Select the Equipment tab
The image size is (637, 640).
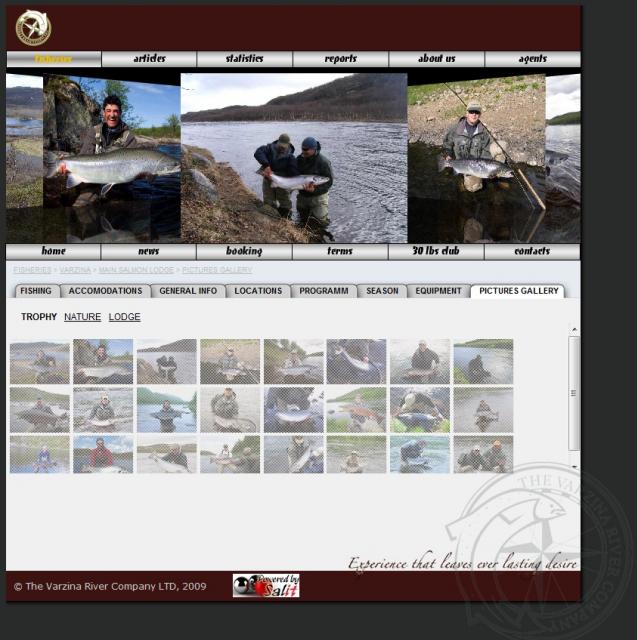[438, 291]
